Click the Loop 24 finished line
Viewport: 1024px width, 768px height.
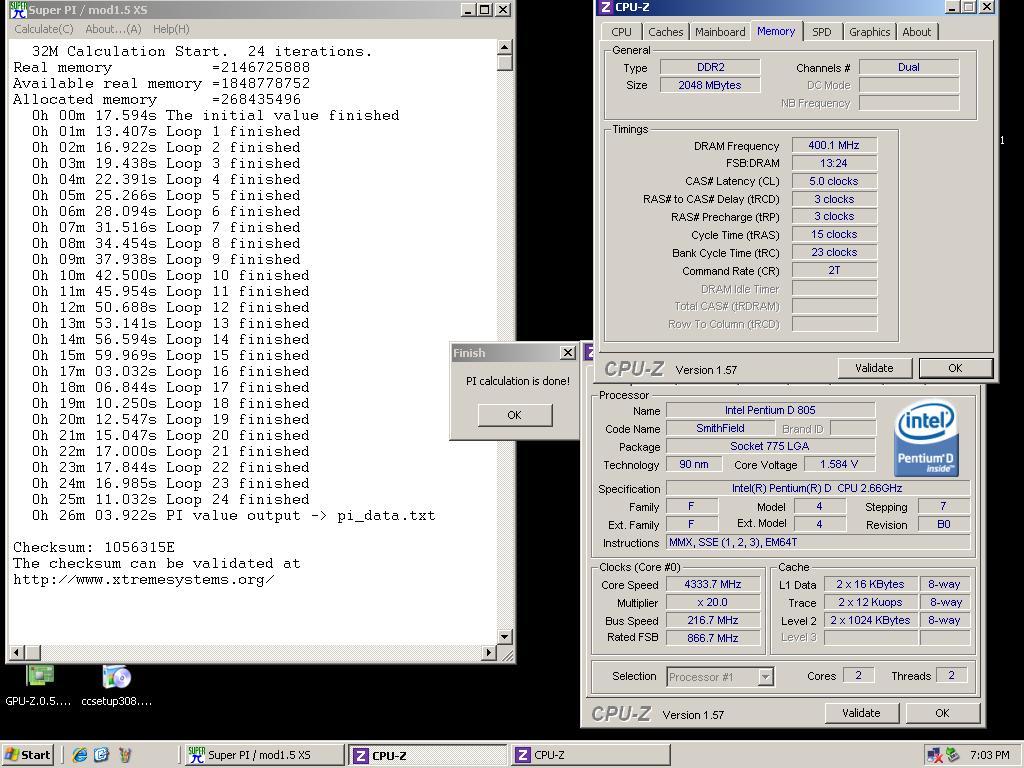tap(170, 500)
